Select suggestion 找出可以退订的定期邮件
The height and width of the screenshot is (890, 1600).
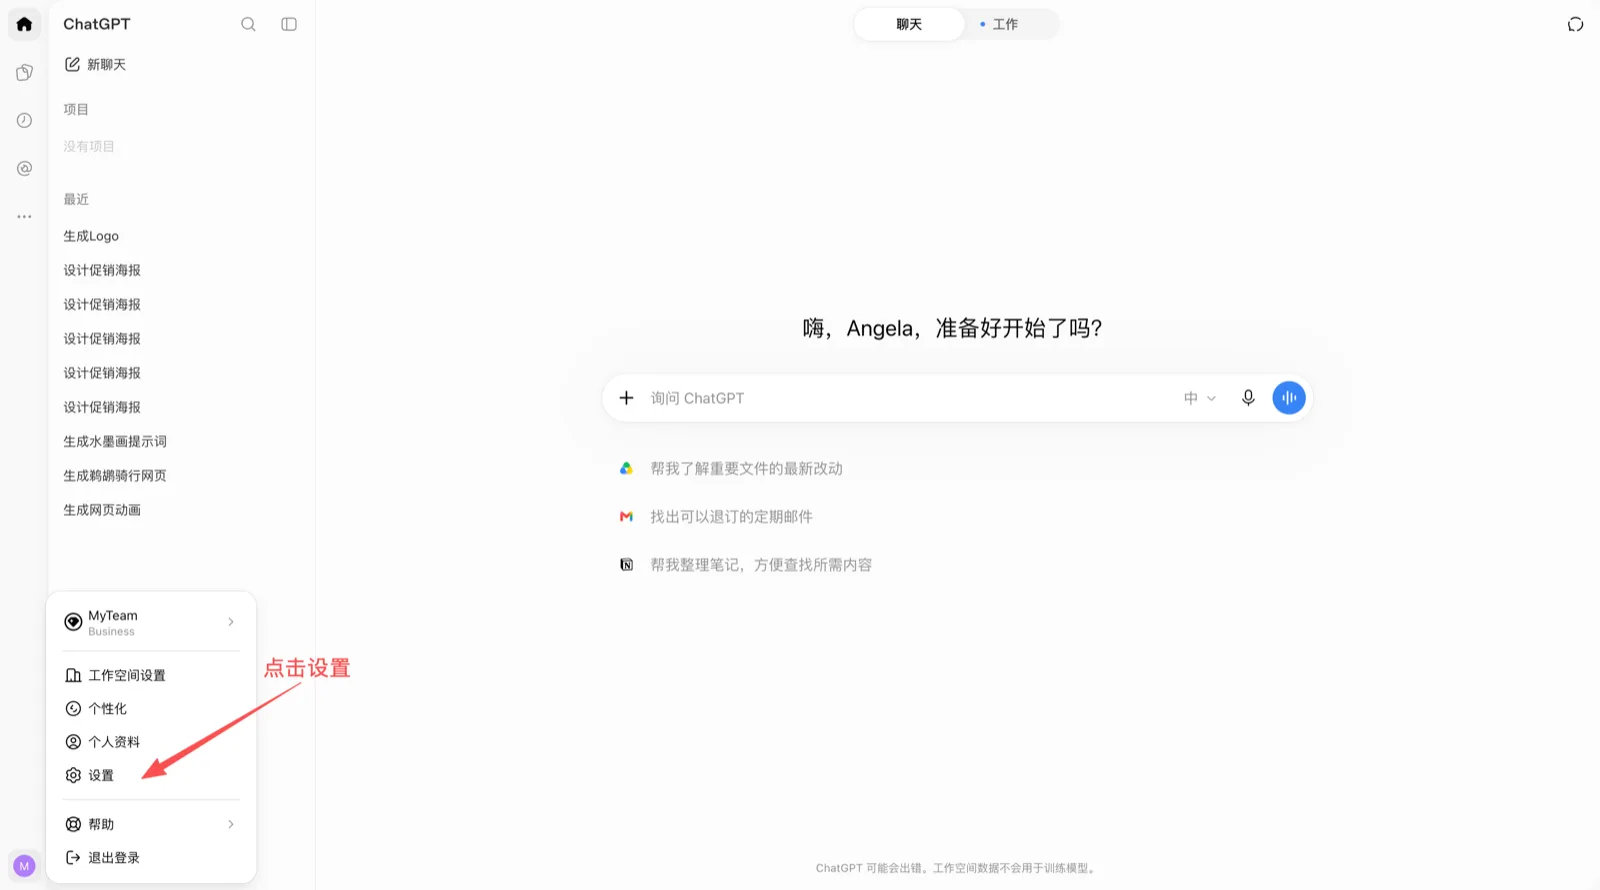(x=731, y=516)
